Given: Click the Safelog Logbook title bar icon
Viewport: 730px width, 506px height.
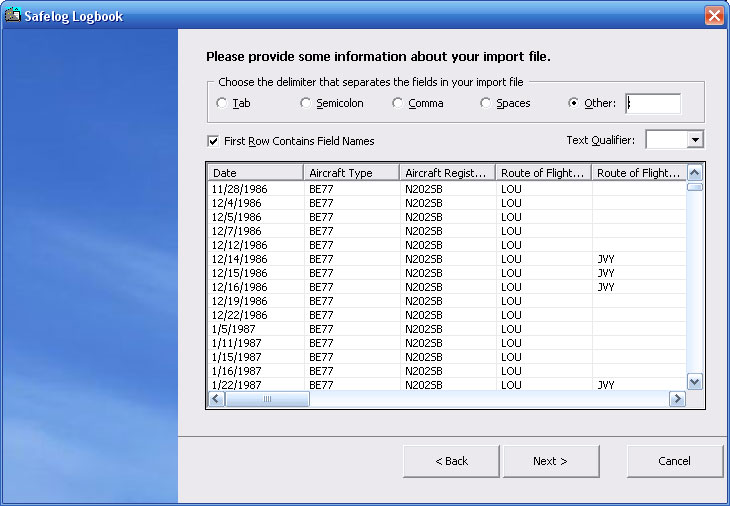Looking at the screenshot, I should (x=13, y=15).
